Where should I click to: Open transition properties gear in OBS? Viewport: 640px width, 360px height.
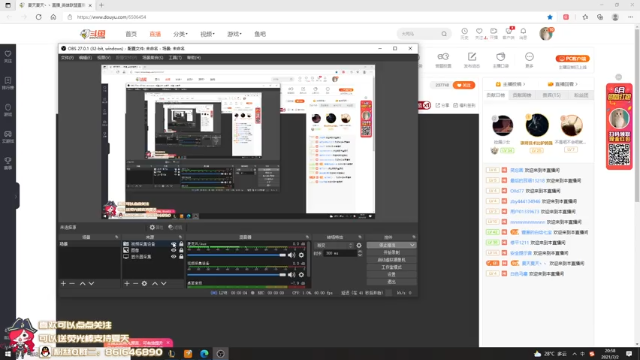pos(359,245)
